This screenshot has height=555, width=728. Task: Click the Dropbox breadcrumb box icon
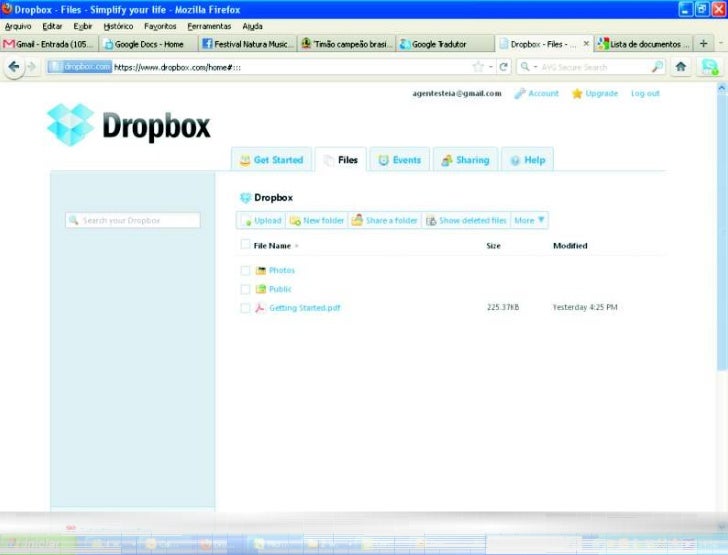point(246,198)
